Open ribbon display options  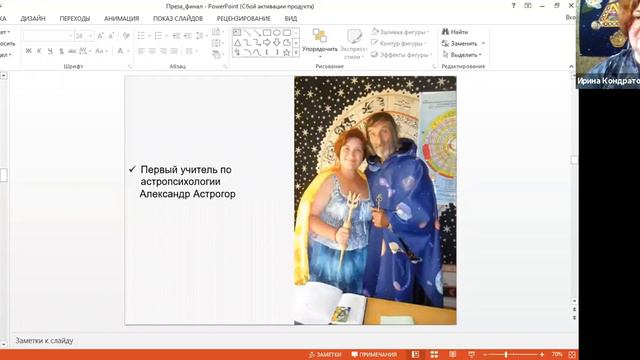pyautogui.click(x=528, y=6)
